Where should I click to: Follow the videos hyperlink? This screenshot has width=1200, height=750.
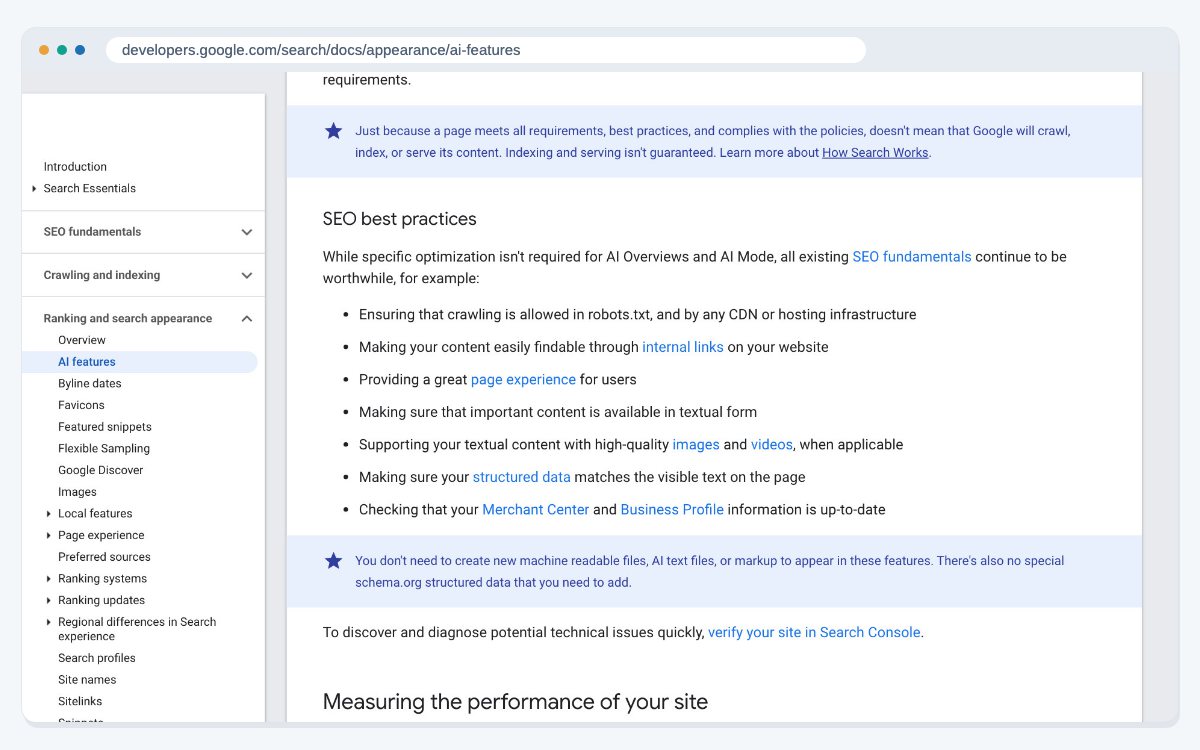click(x=772, y=445)
